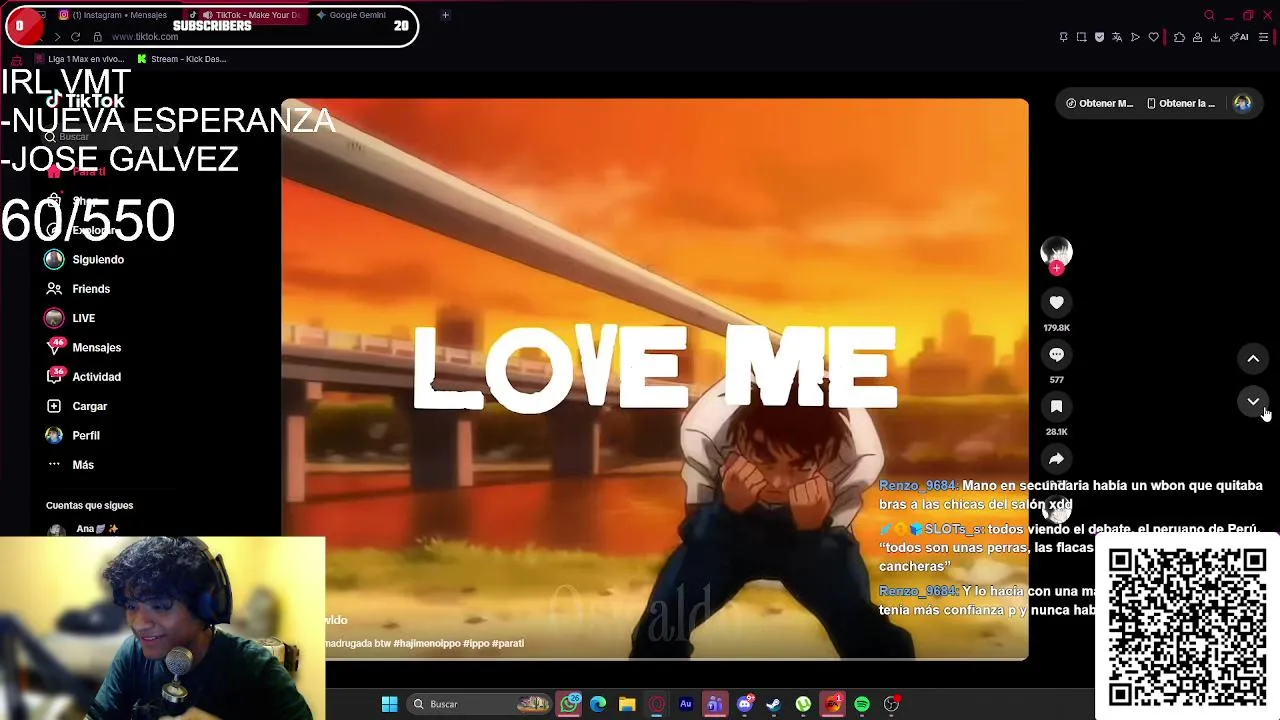The height and width of the screenshot is (720, 1280).
Task: Open Perfil in the sidebar
Action: tap(73, 435)
